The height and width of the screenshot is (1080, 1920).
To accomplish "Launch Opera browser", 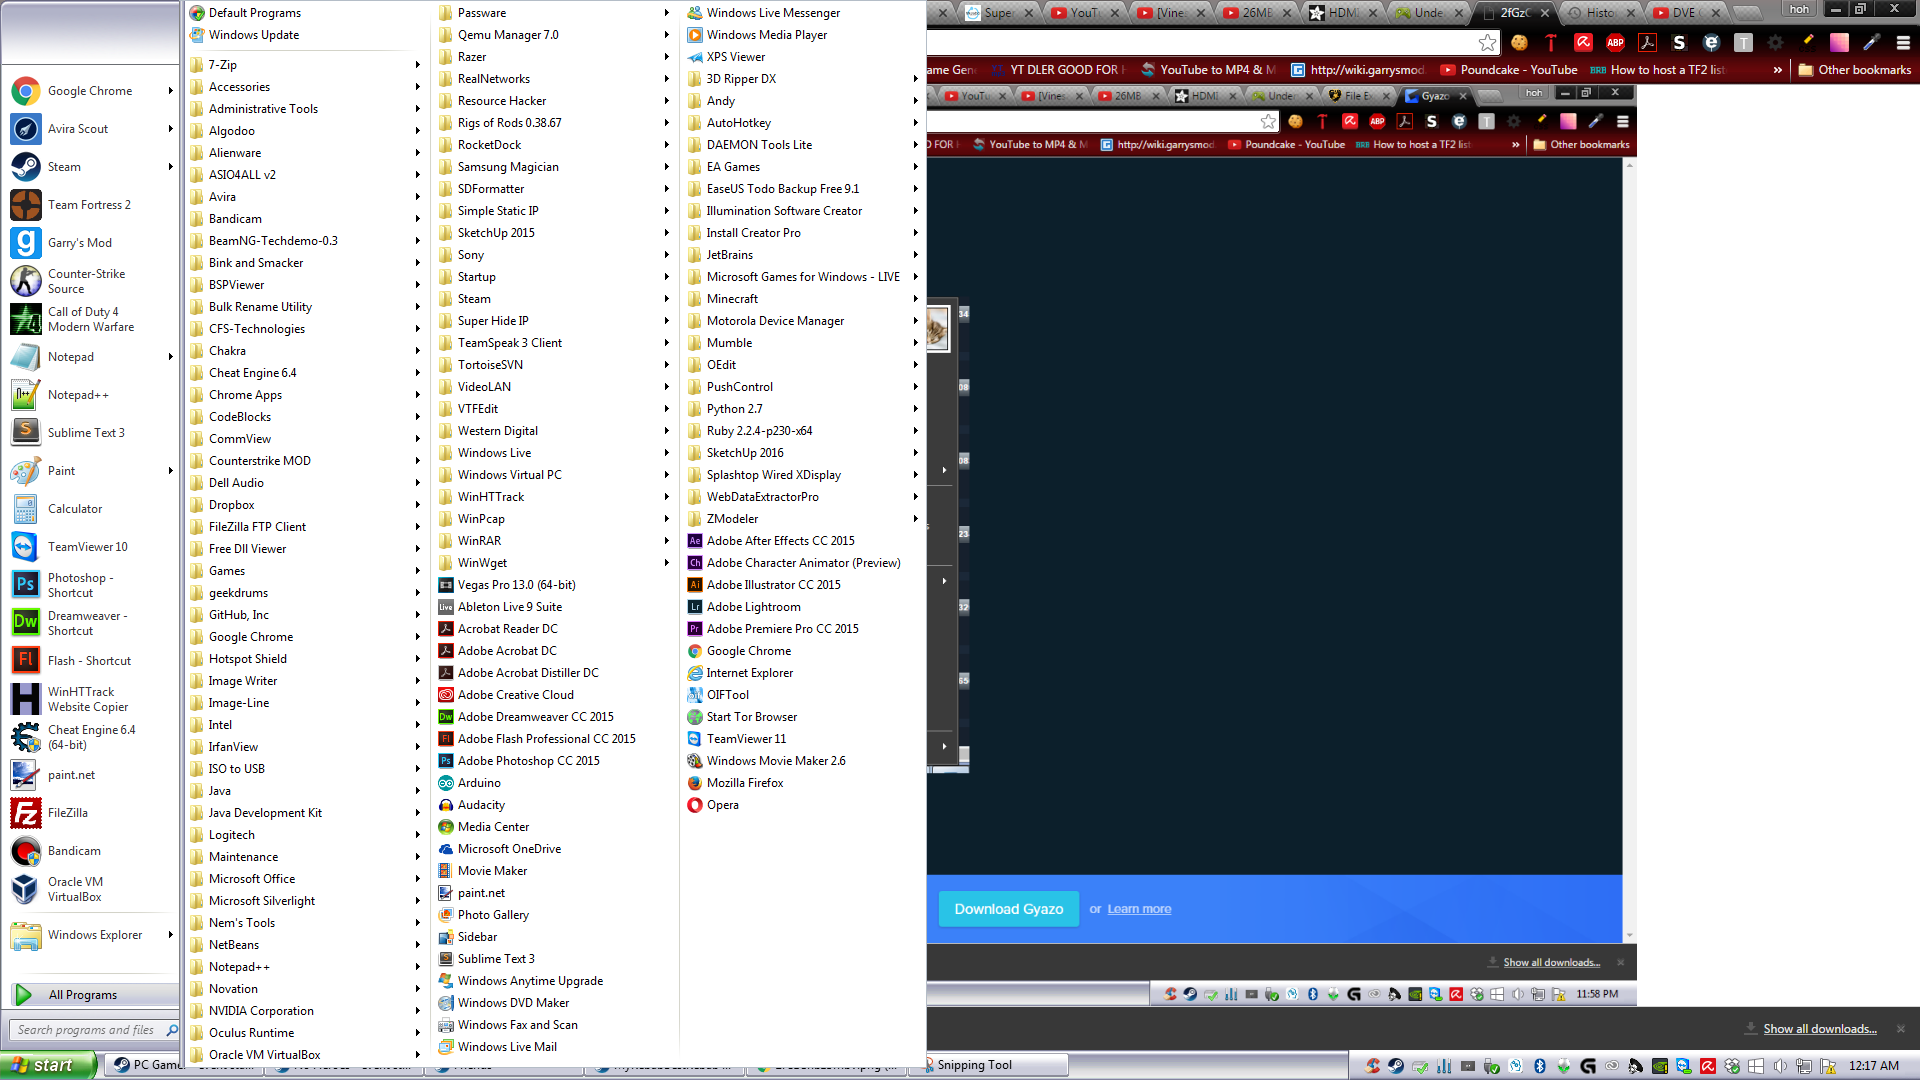I will [722, 805].
